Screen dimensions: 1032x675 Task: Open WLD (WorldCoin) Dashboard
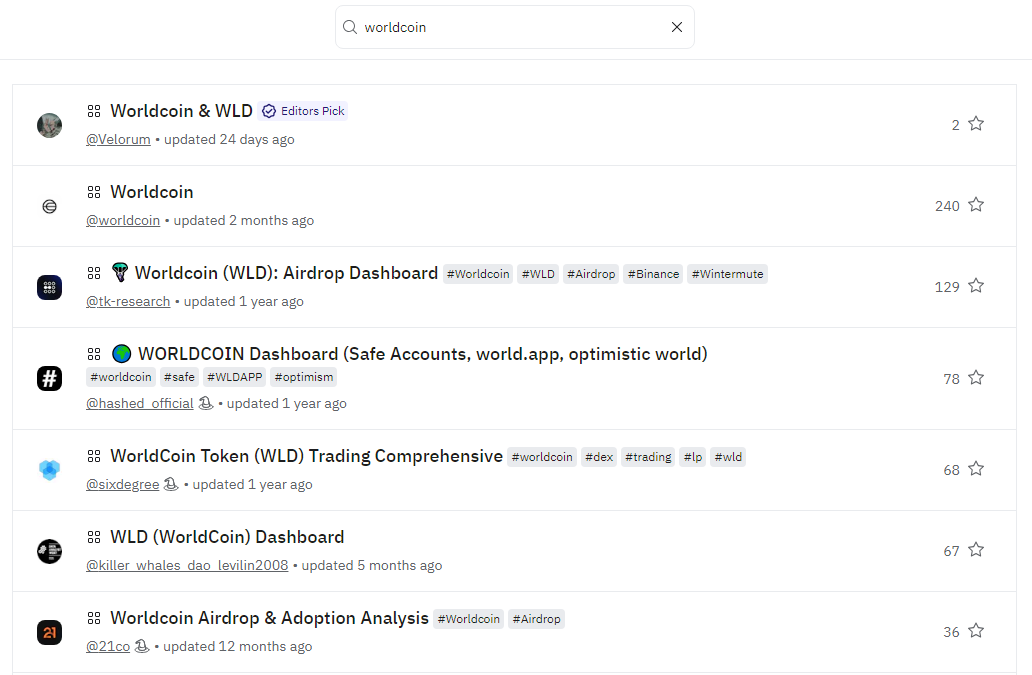[227, 537]
